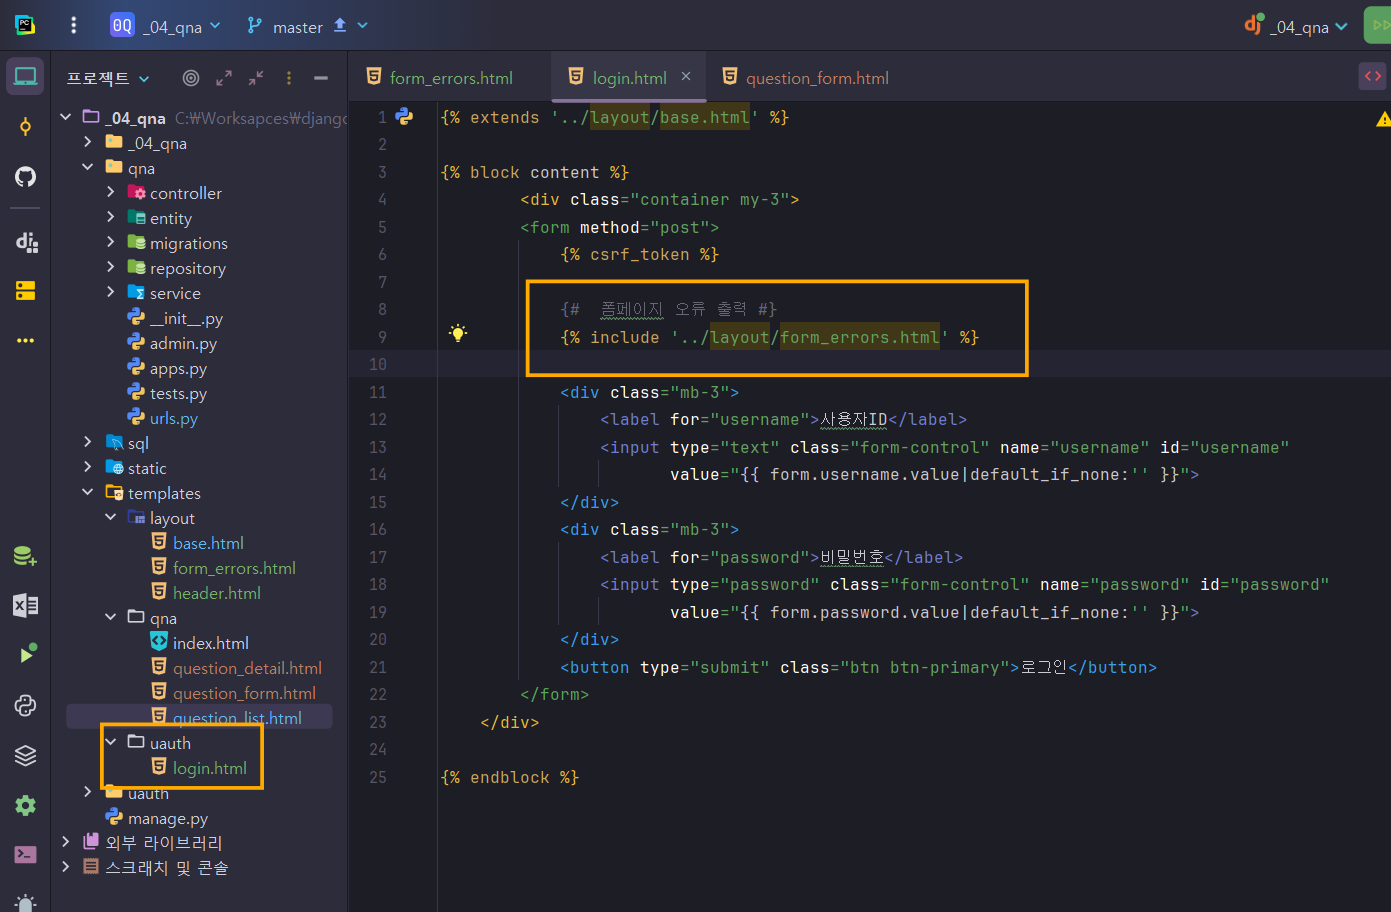The height and width of the screenshot is (912, 1391).
Task: Open the Python Packages layers icon
Action: [25, 755]
